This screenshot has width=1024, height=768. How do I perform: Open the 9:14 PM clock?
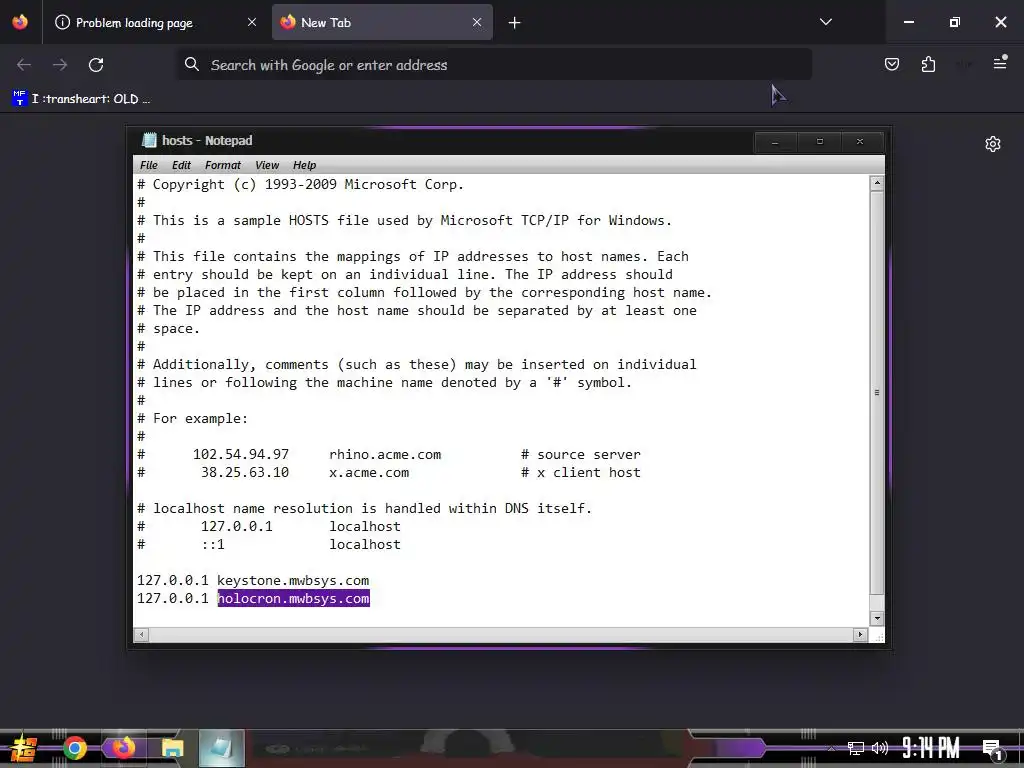pyautogui.click(x=931, y=748)
